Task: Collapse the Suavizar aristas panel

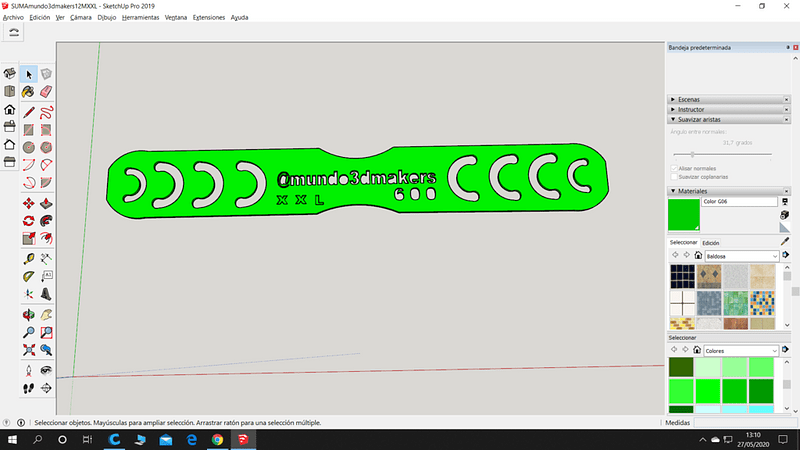Action: [729, 119]
